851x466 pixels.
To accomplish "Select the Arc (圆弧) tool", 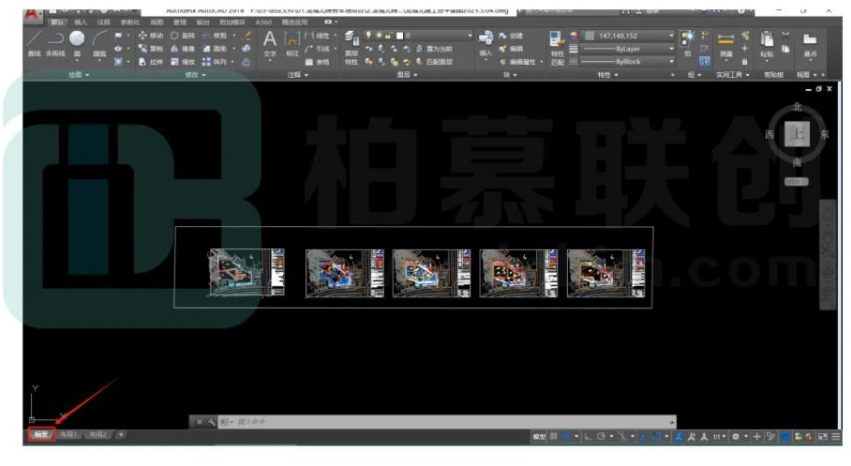I will (99, 43).
